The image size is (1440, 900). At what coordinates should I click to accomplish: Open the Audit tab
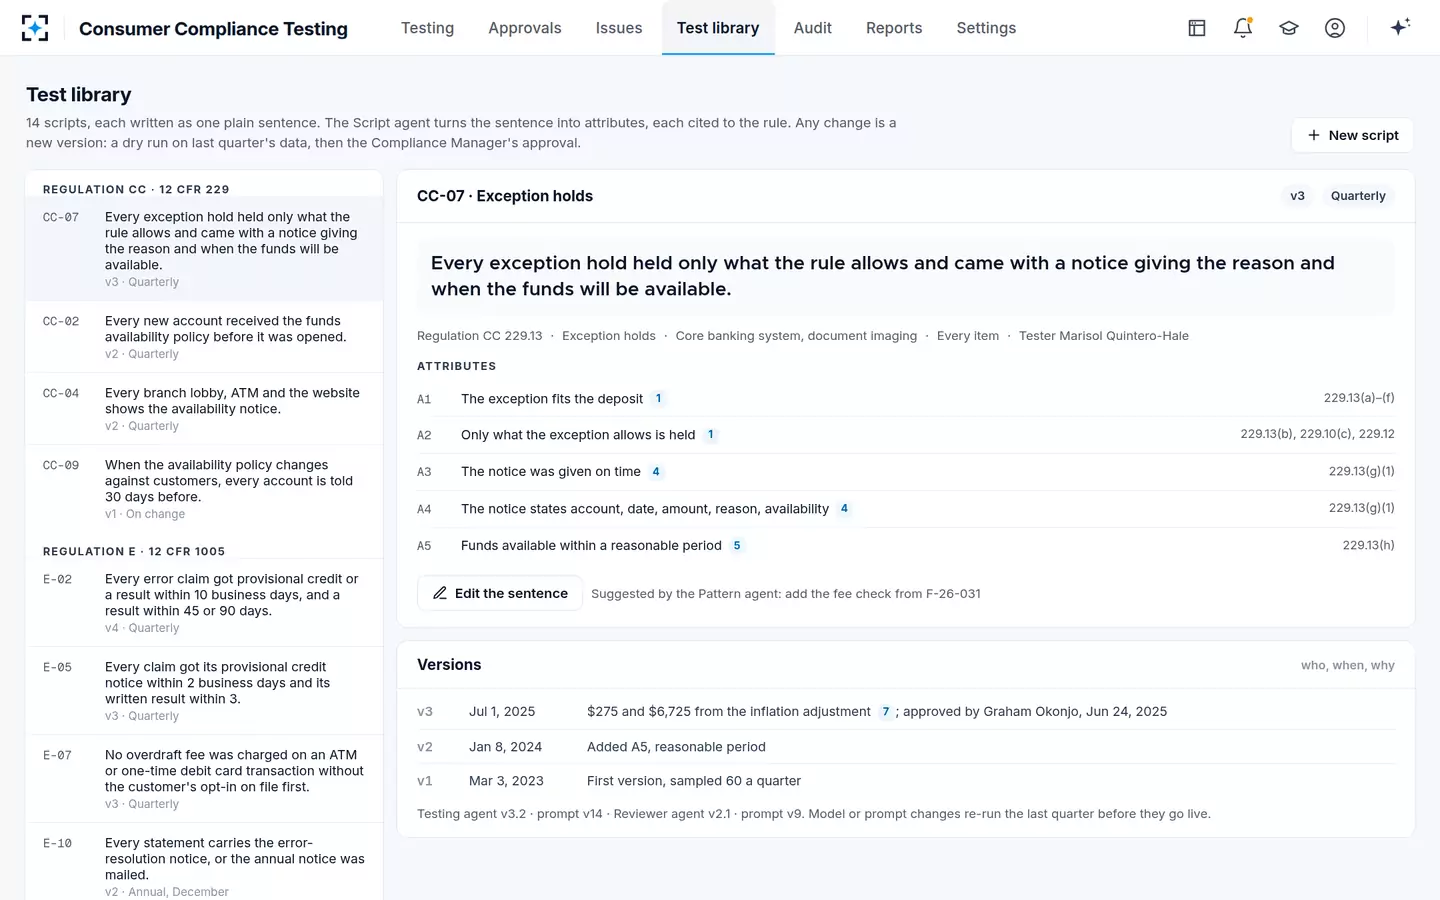click(x=813, y=28)
